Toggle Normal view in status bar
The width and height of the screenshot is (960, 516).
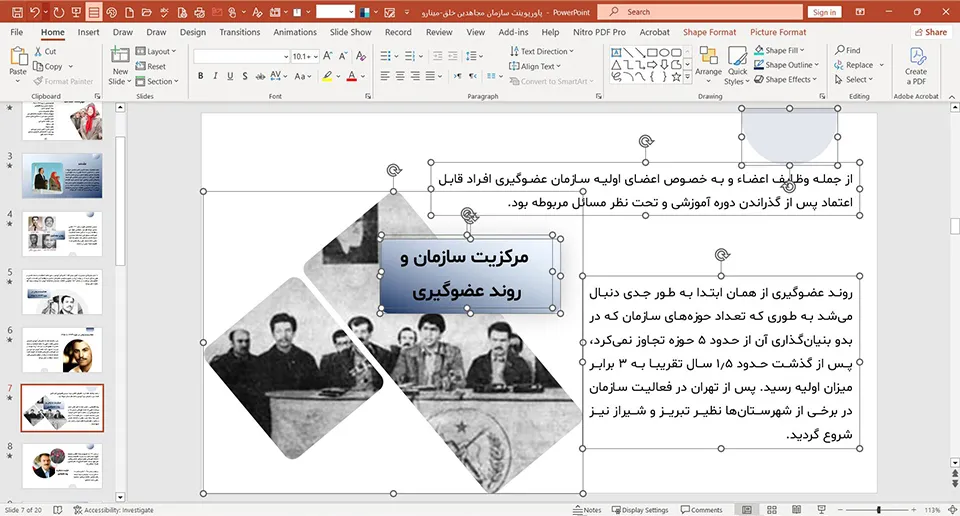pos(747,510)
